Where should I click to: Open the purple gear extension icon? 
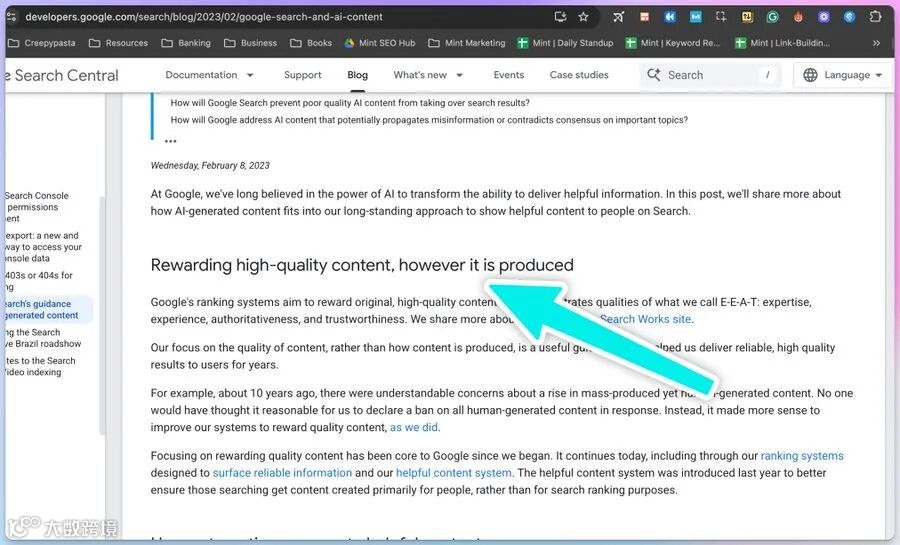coord(824,17)
